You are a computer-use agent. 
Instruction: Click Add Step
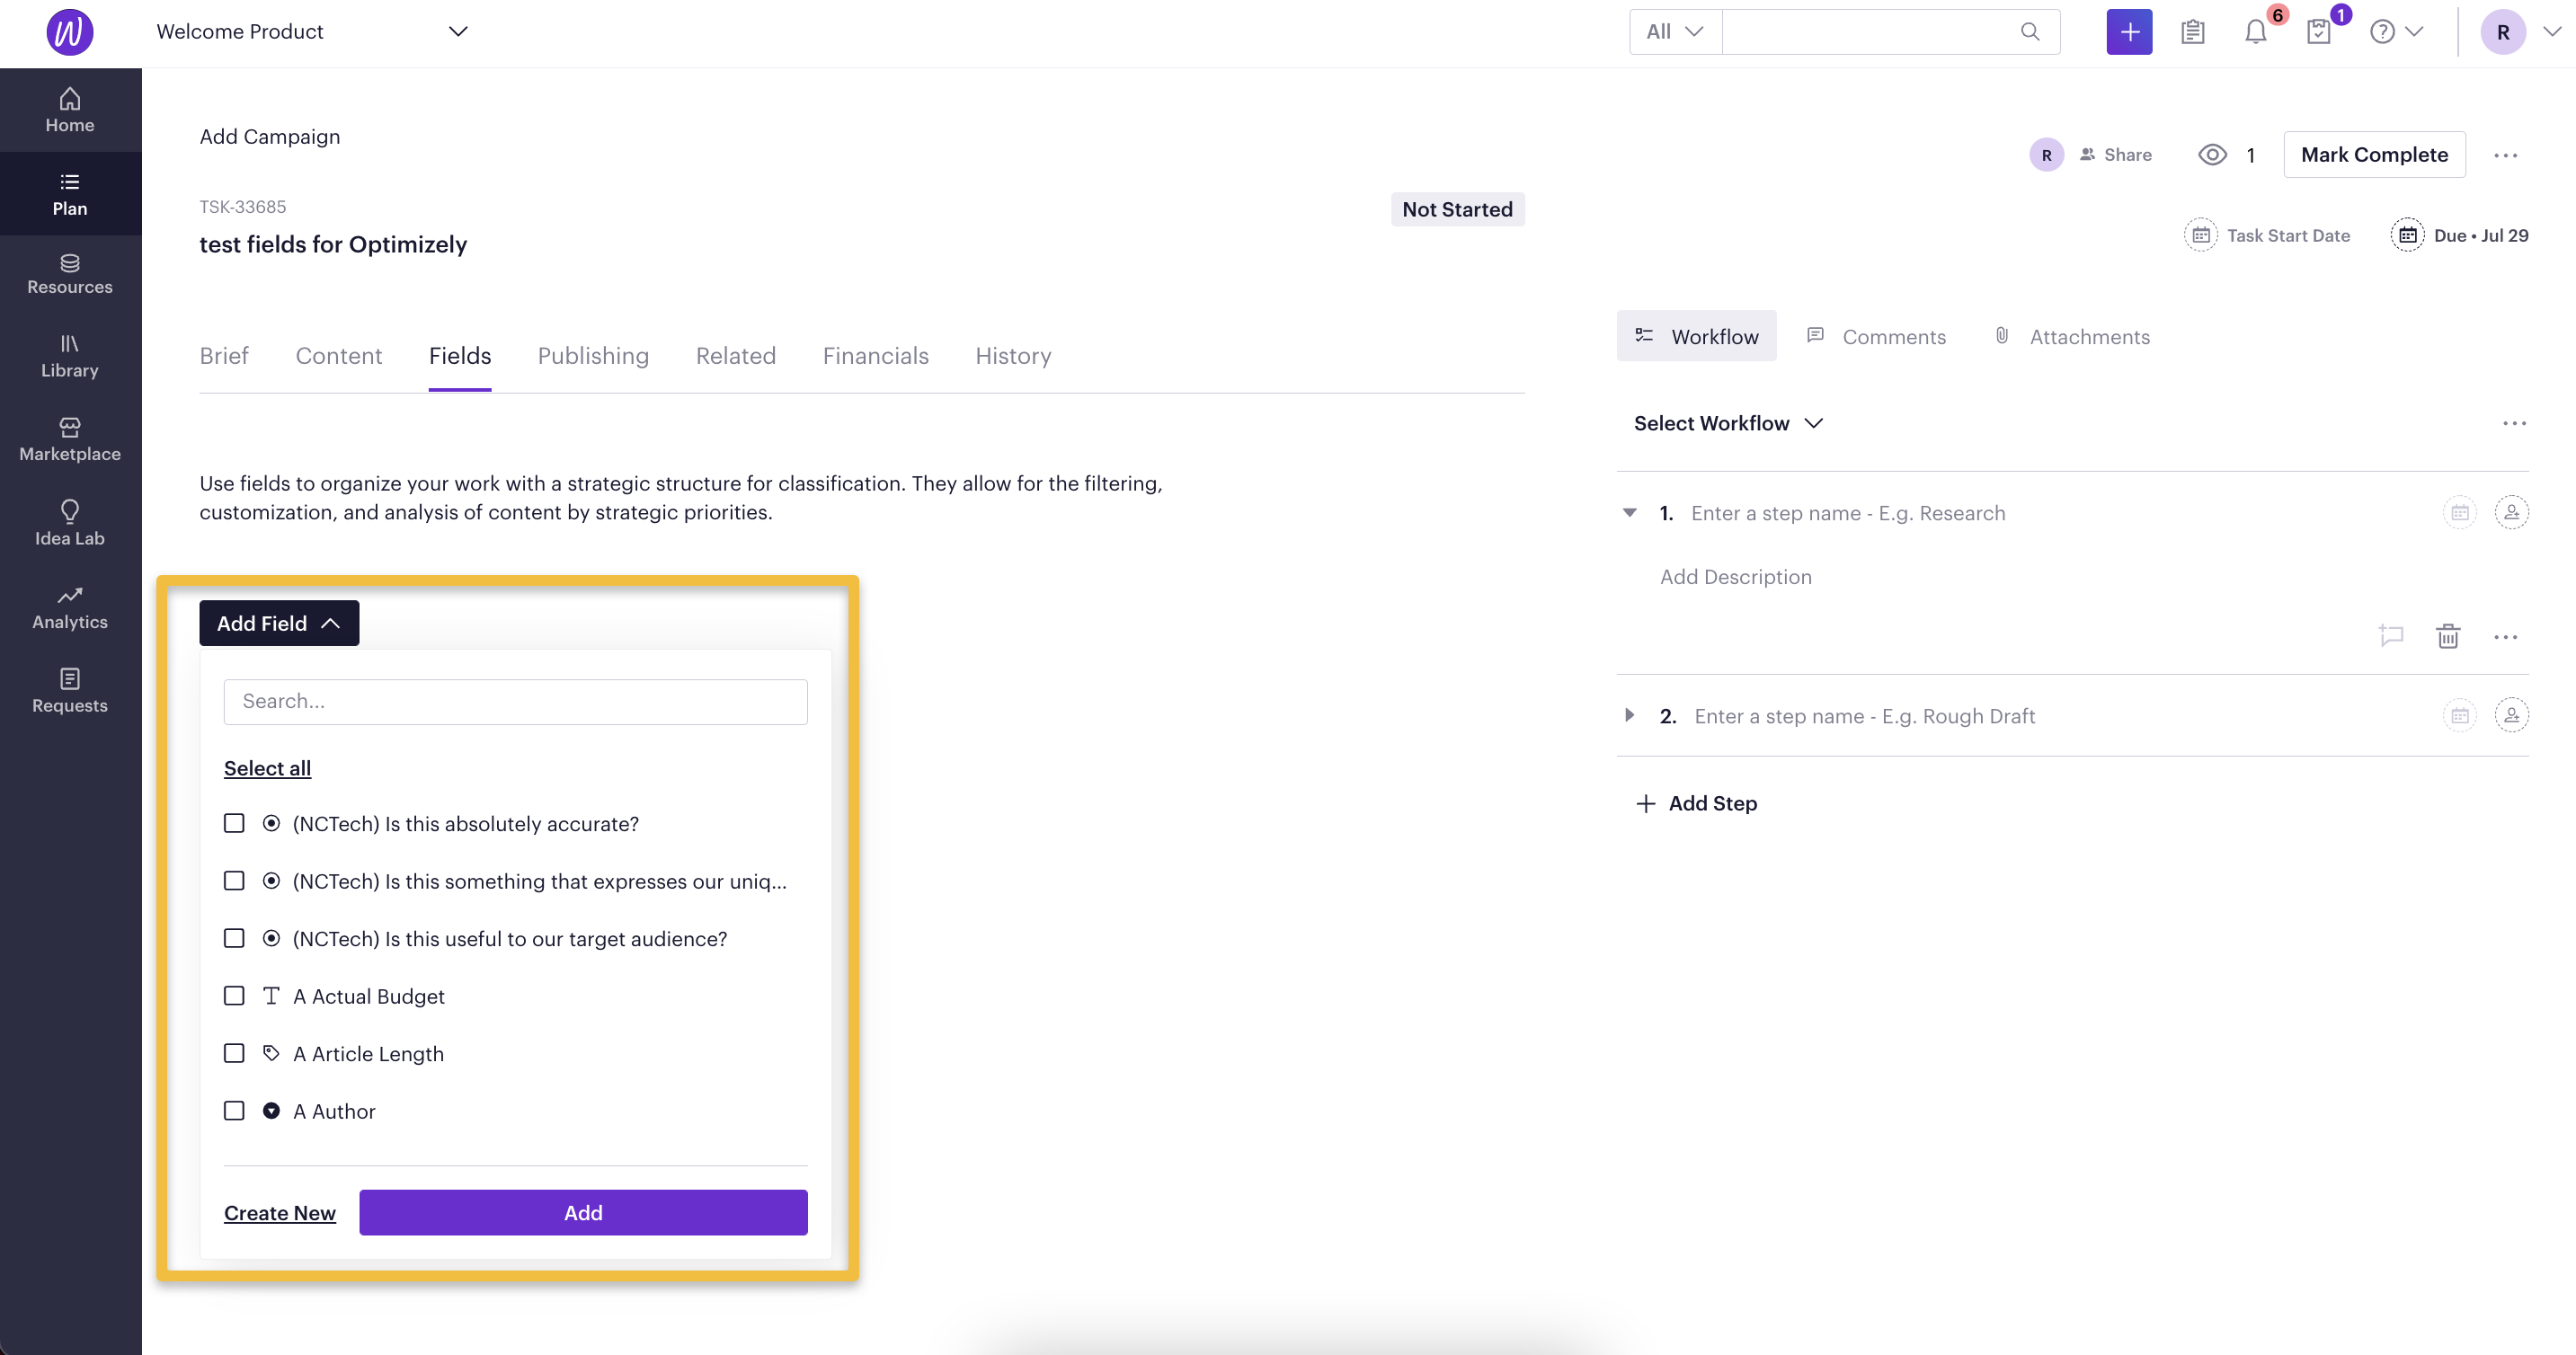point(1696,803)
